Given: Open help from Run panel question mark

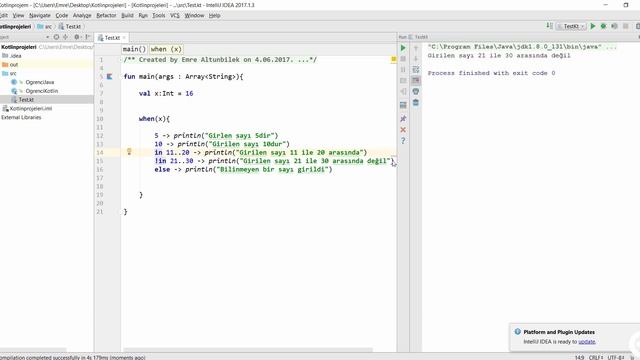Looking at the screenshot, I should 403,141.
